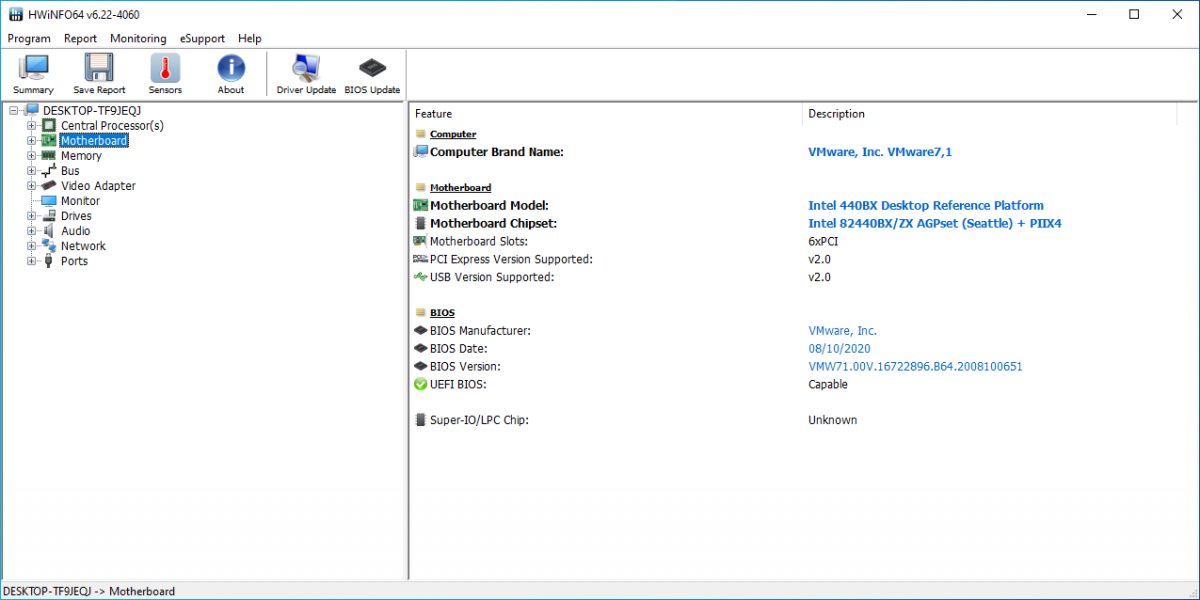
Task: Click the Feature column header
Action: [434, 114]
